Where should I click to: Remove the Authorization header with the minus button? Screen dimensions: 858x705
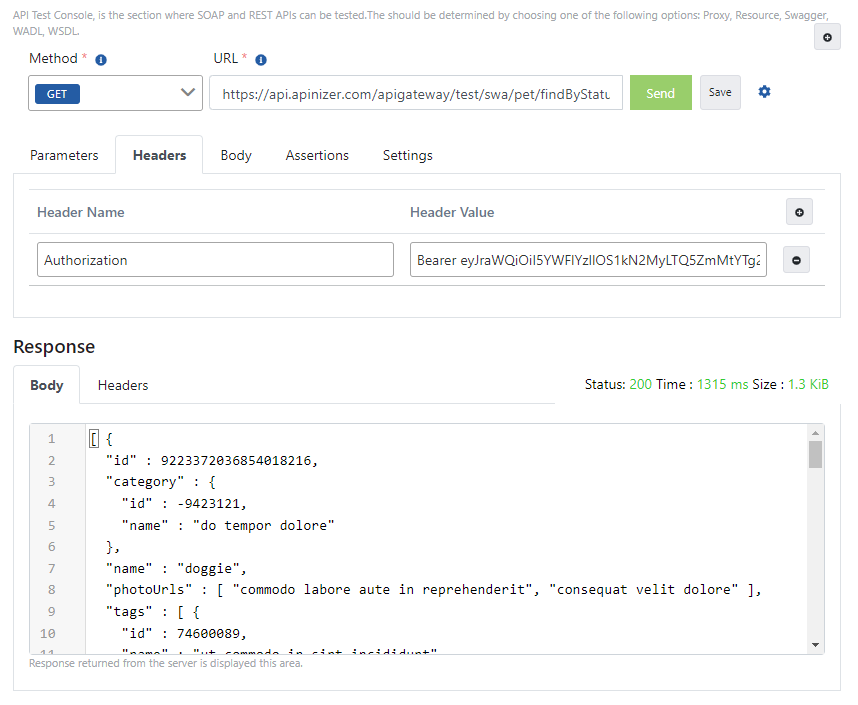pos(796,259)
